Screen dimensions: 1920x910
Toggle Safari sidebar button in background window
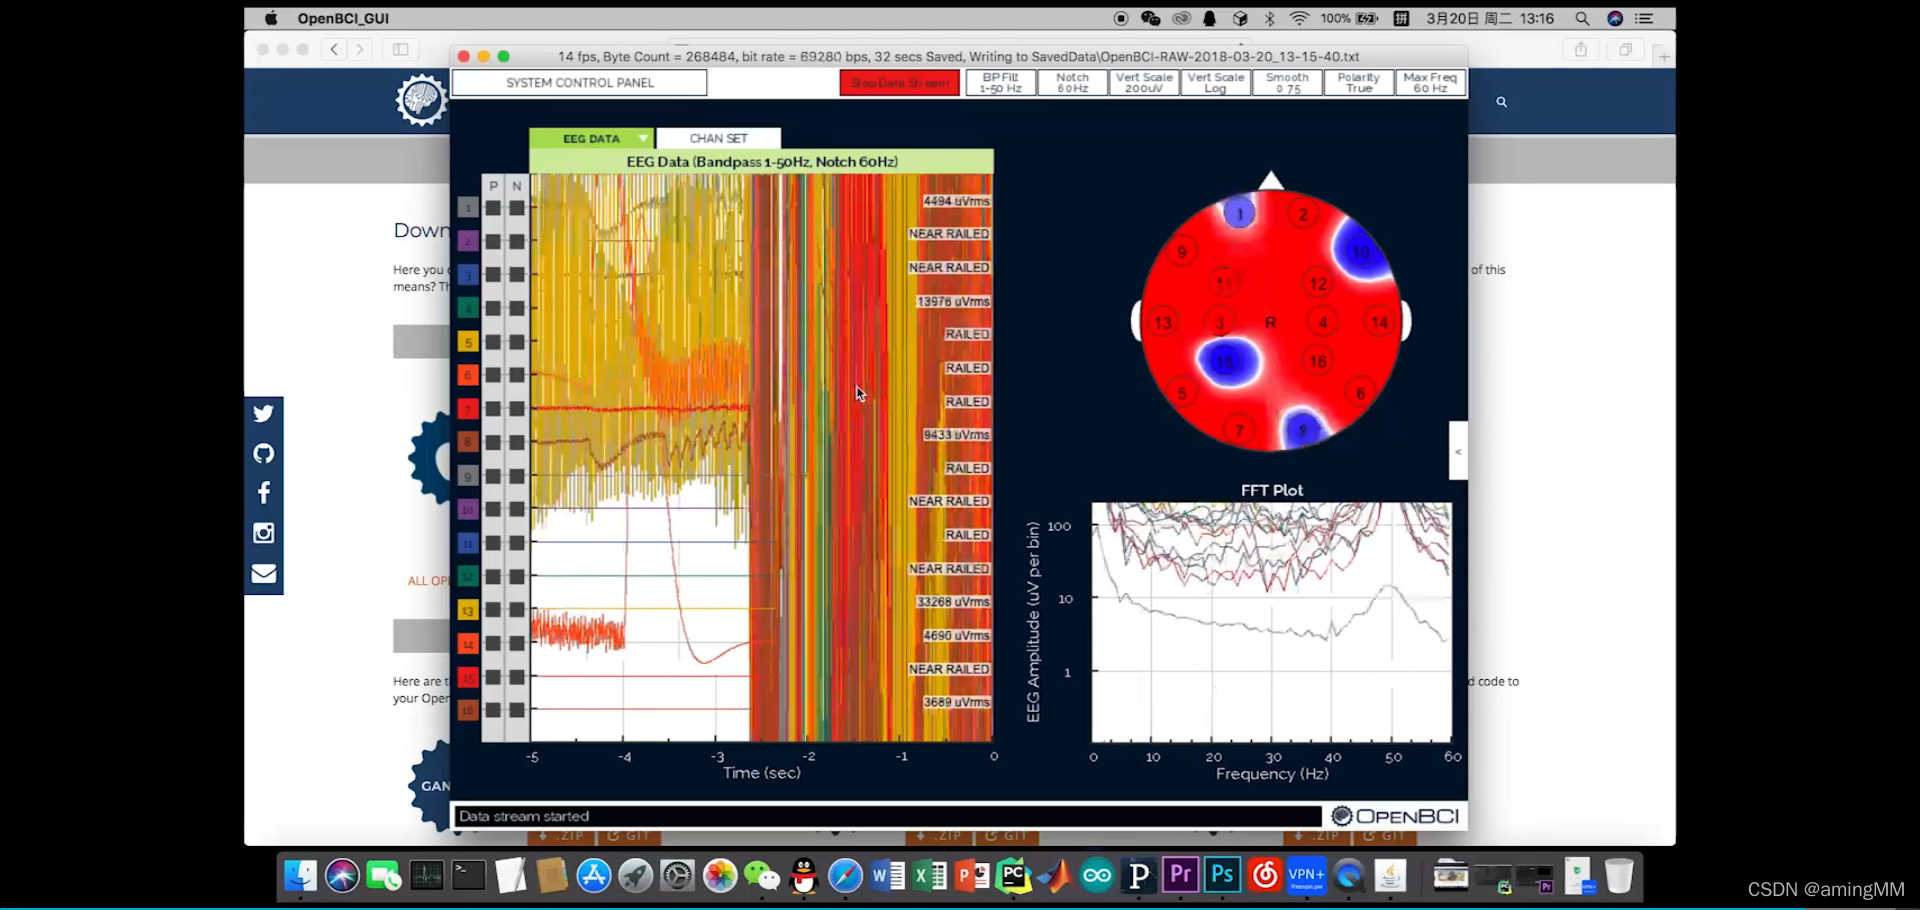(401, 49)
